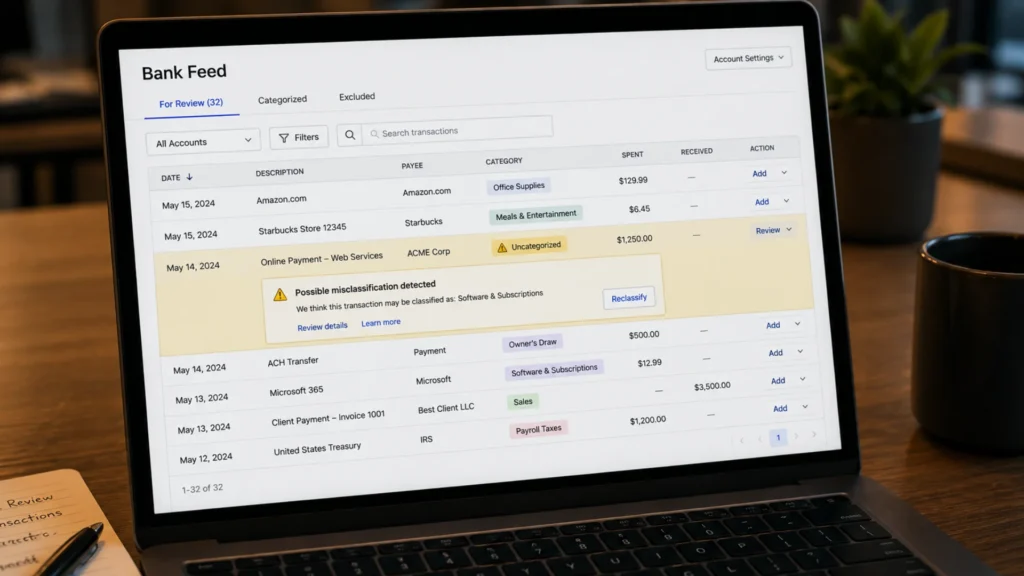This screenshot has height=576, width=1024.
Task: Go to previous page arrow in pagination
Action: (760, 439)
